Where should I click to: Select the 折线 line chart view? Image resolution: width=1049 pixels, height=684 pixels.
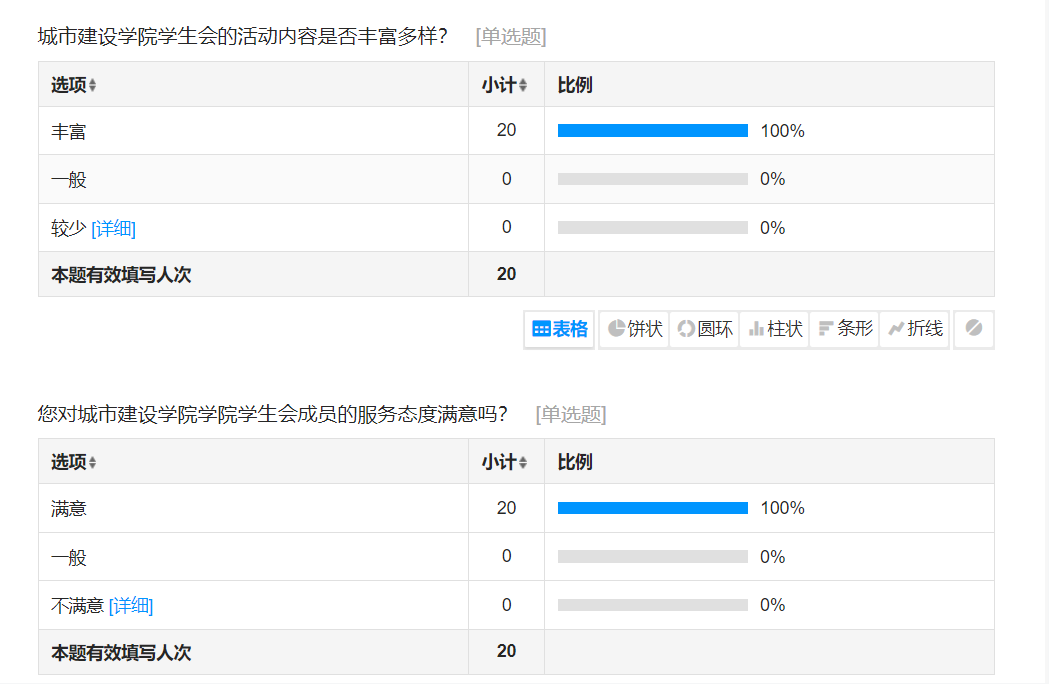[915, 329]
